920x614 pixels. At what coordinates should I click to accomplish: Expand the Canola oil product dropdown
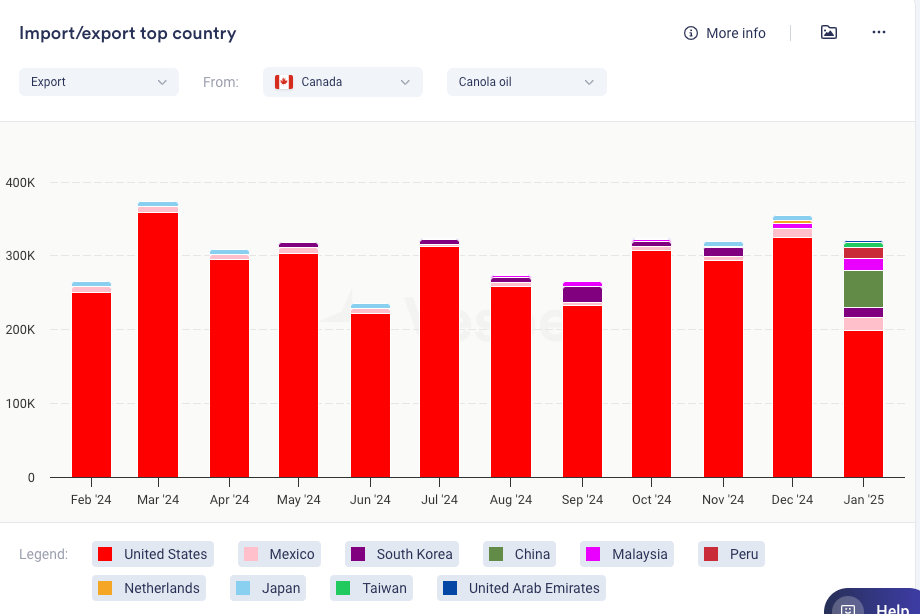coord(526,82)
